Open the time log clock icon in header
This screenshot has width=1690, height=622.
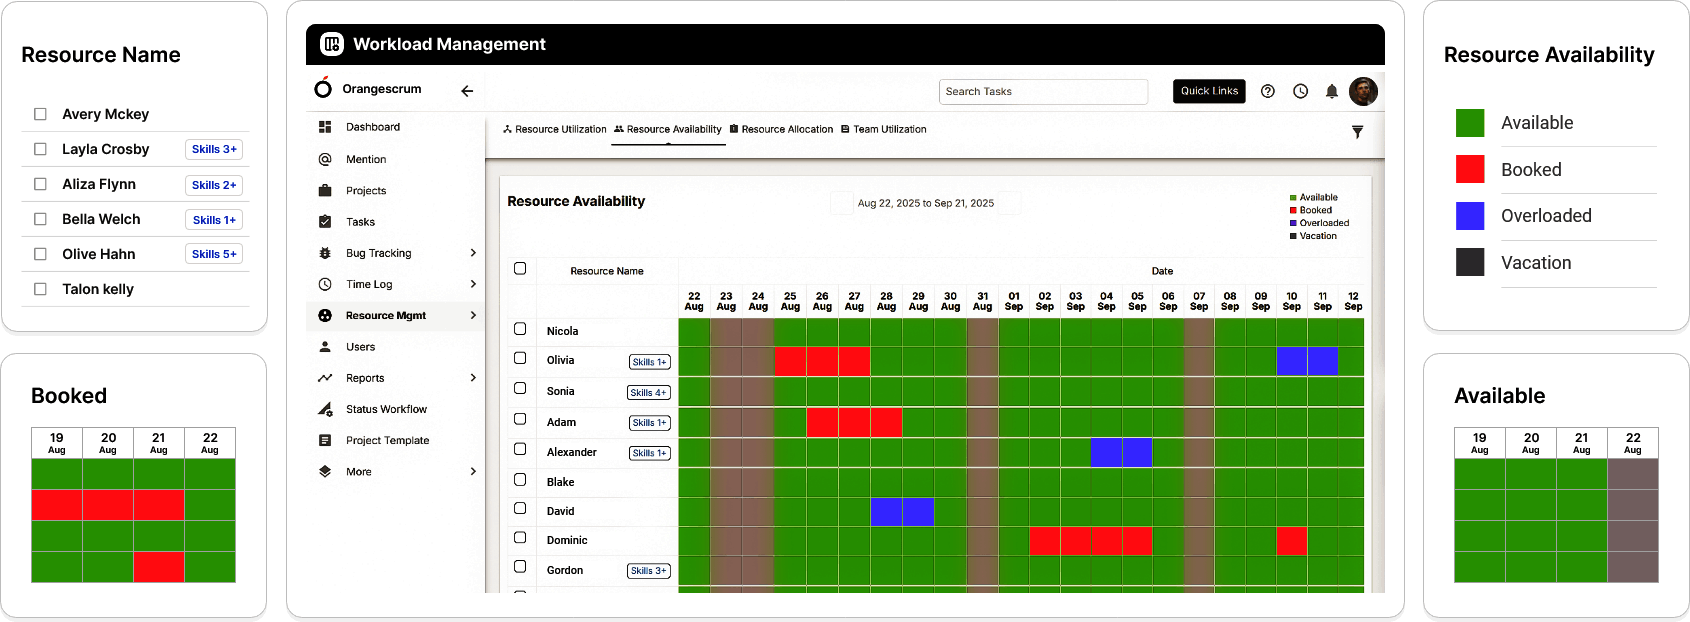[1300, 91]
